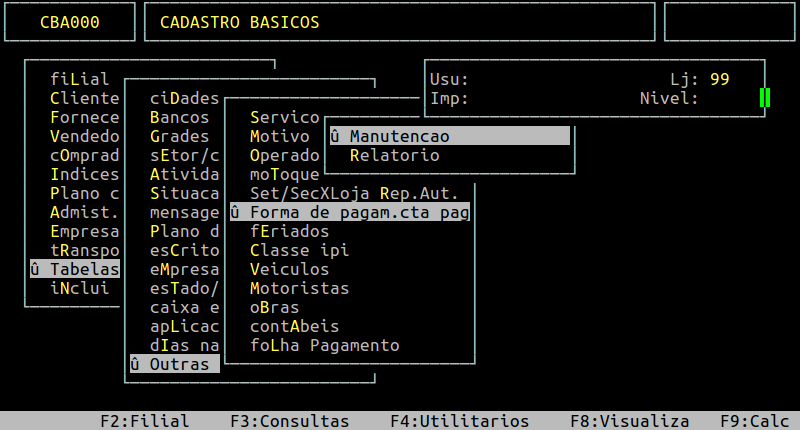
Task: Open the oBras menu item
Action: (x=274, y=308)
